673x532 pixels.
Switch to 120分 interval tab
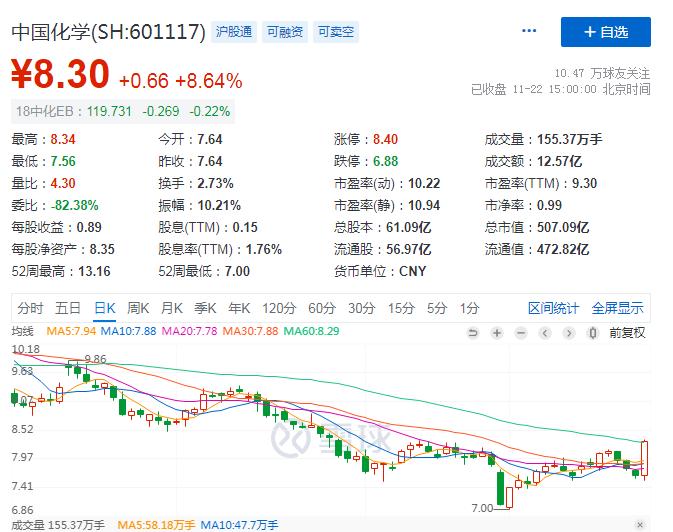279,308
